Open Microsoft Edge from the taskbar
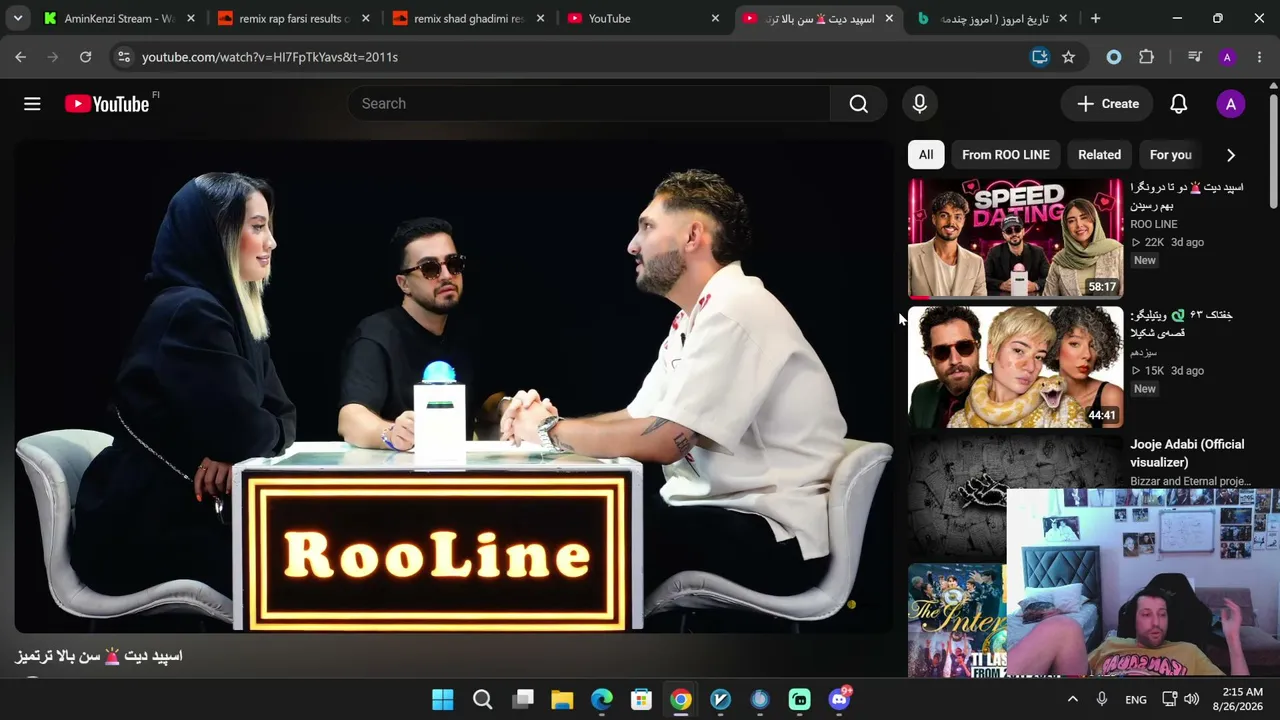This screenshot has height=720, width=1280. click(x=601, y=700)
